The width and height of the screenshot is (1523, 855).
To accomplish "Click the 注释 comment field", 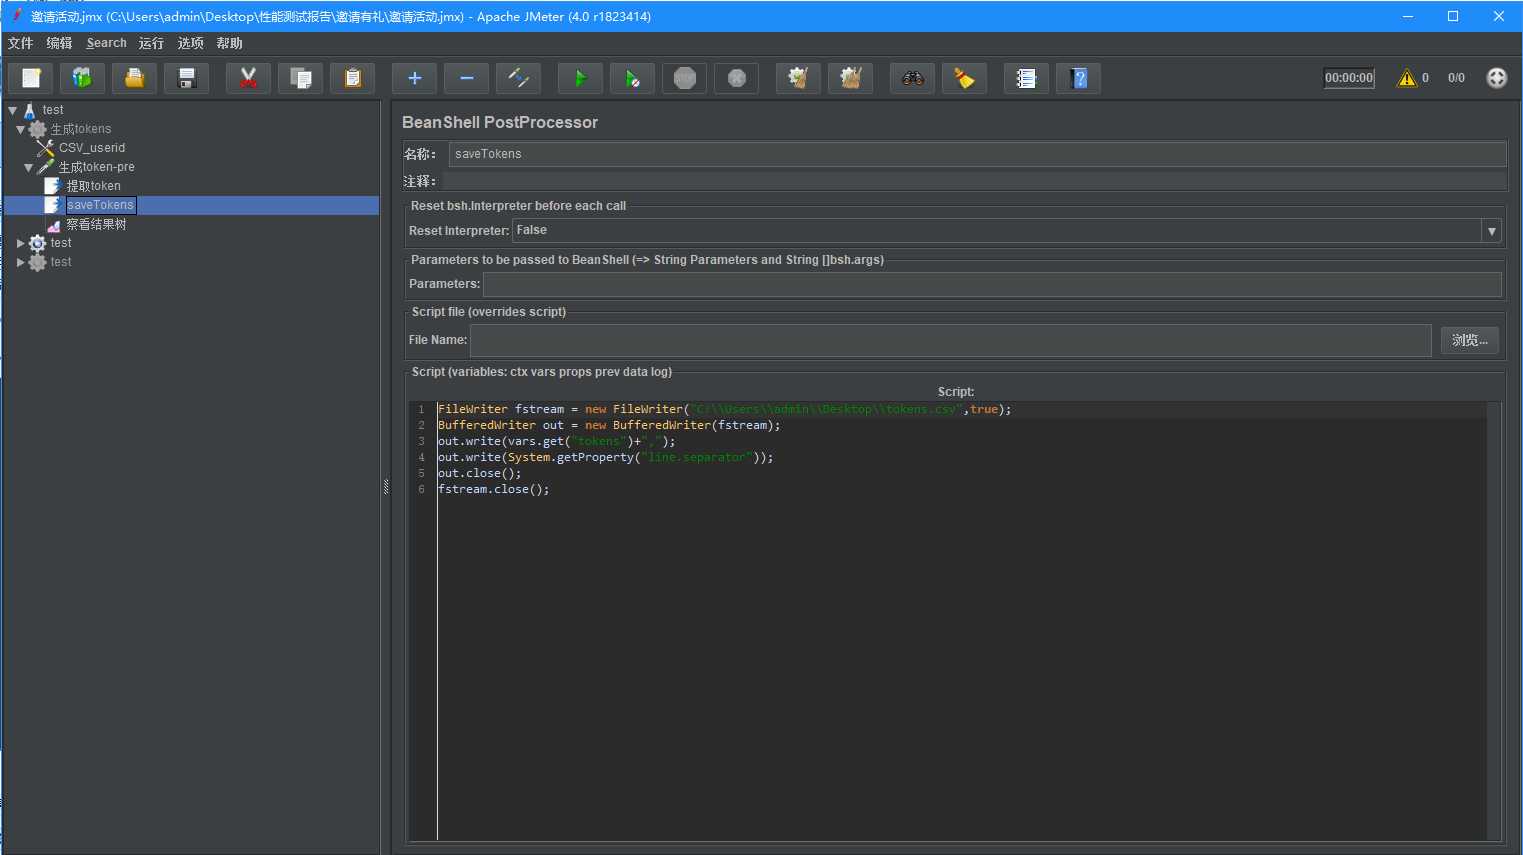I will 974,181.
